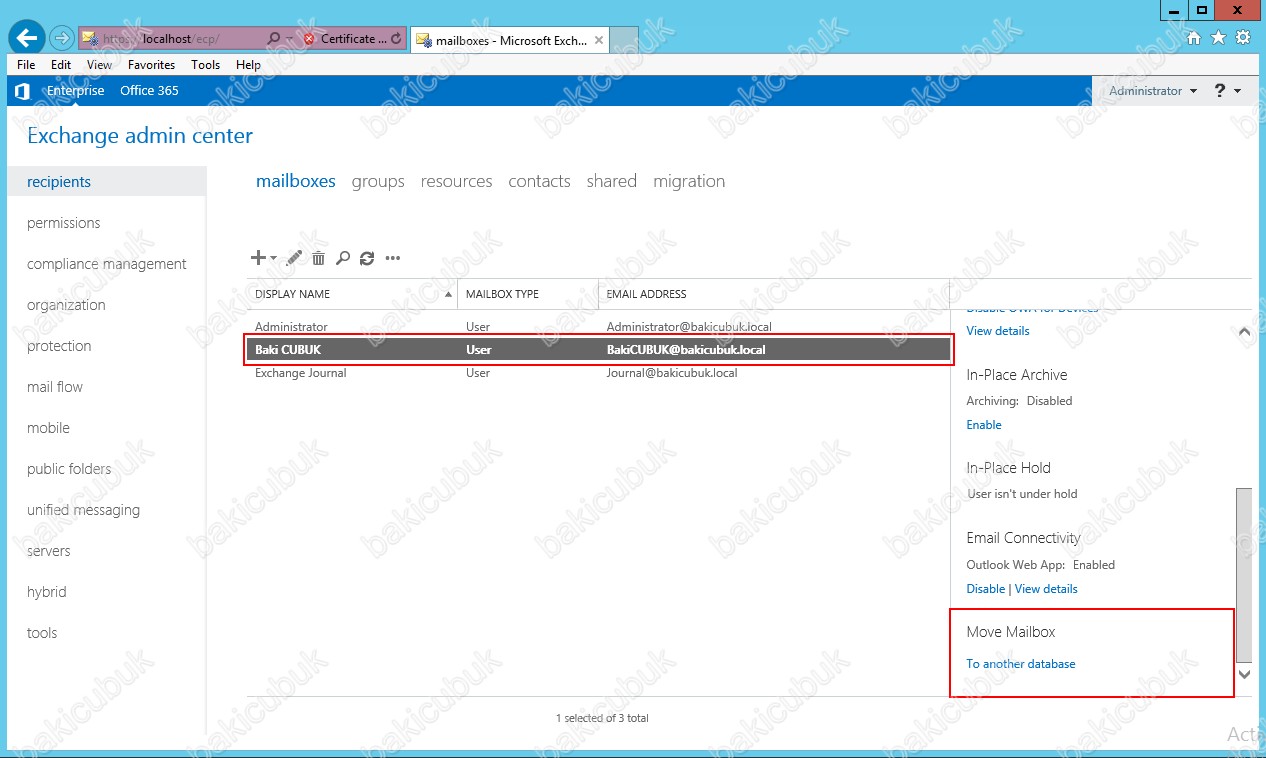Switch to the Enterprise tab
1266x758 pixels.
[75, 90]
